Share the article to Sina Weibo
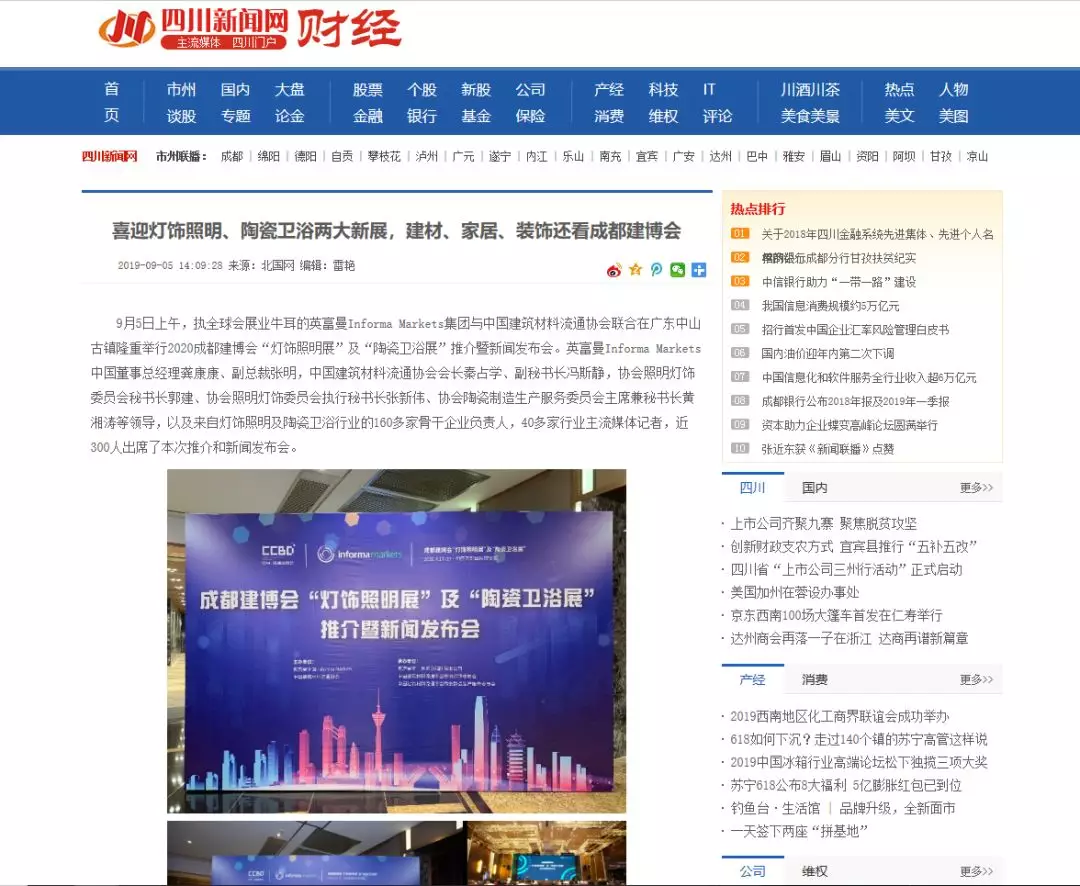1080x886 pixels. click(x=614, y=270)
